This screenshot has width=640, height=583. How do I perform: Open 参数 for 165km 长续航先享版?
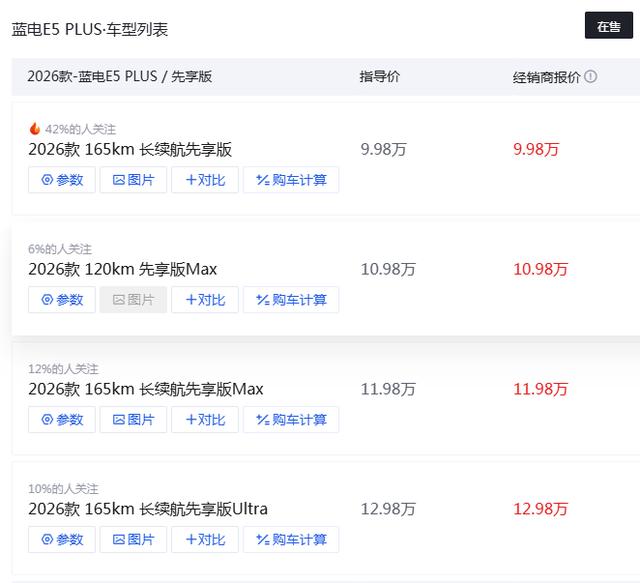[x=62, y=180]
